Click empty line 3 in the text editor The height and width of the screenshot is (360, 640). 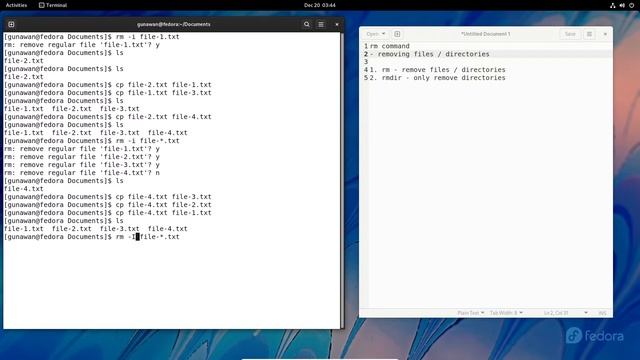click(x=490, y=62)
